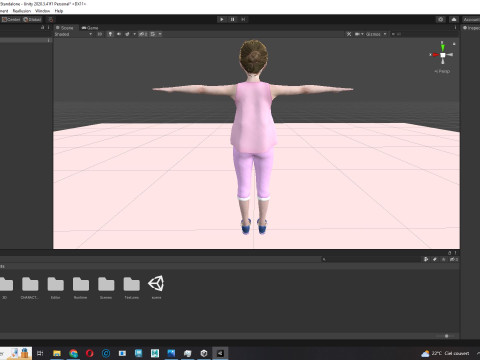Viewport: 480px width, 360px height.
Task: Select the Scenes folder
Action: tap(106, 288)
